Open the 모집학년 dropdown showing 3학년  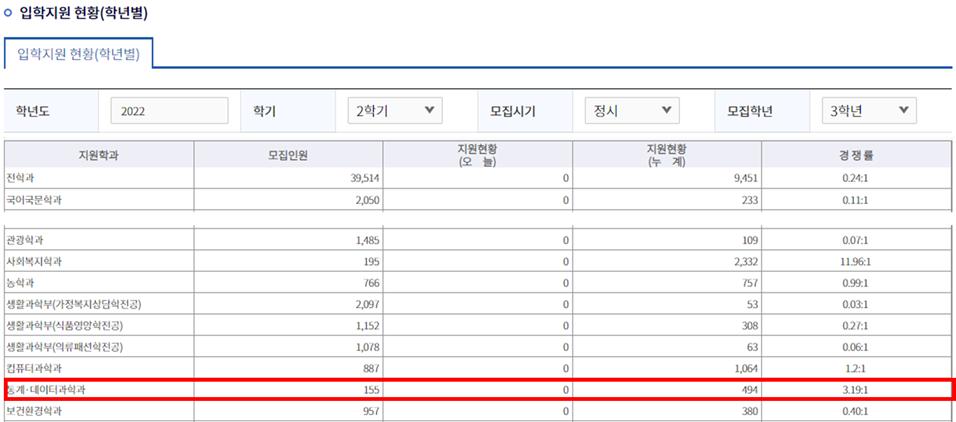869,111
